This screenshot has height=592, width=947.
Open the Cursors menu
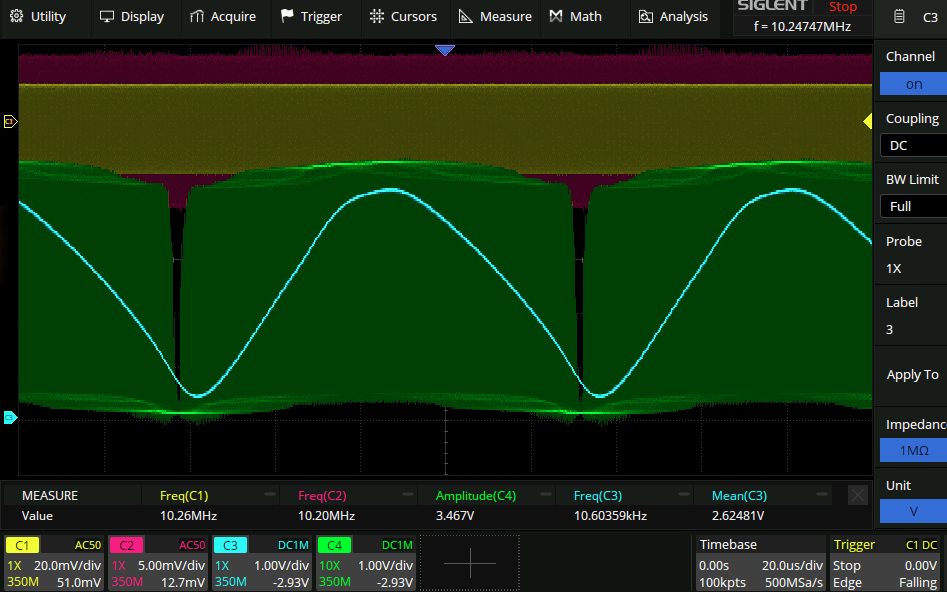[403, 16]
